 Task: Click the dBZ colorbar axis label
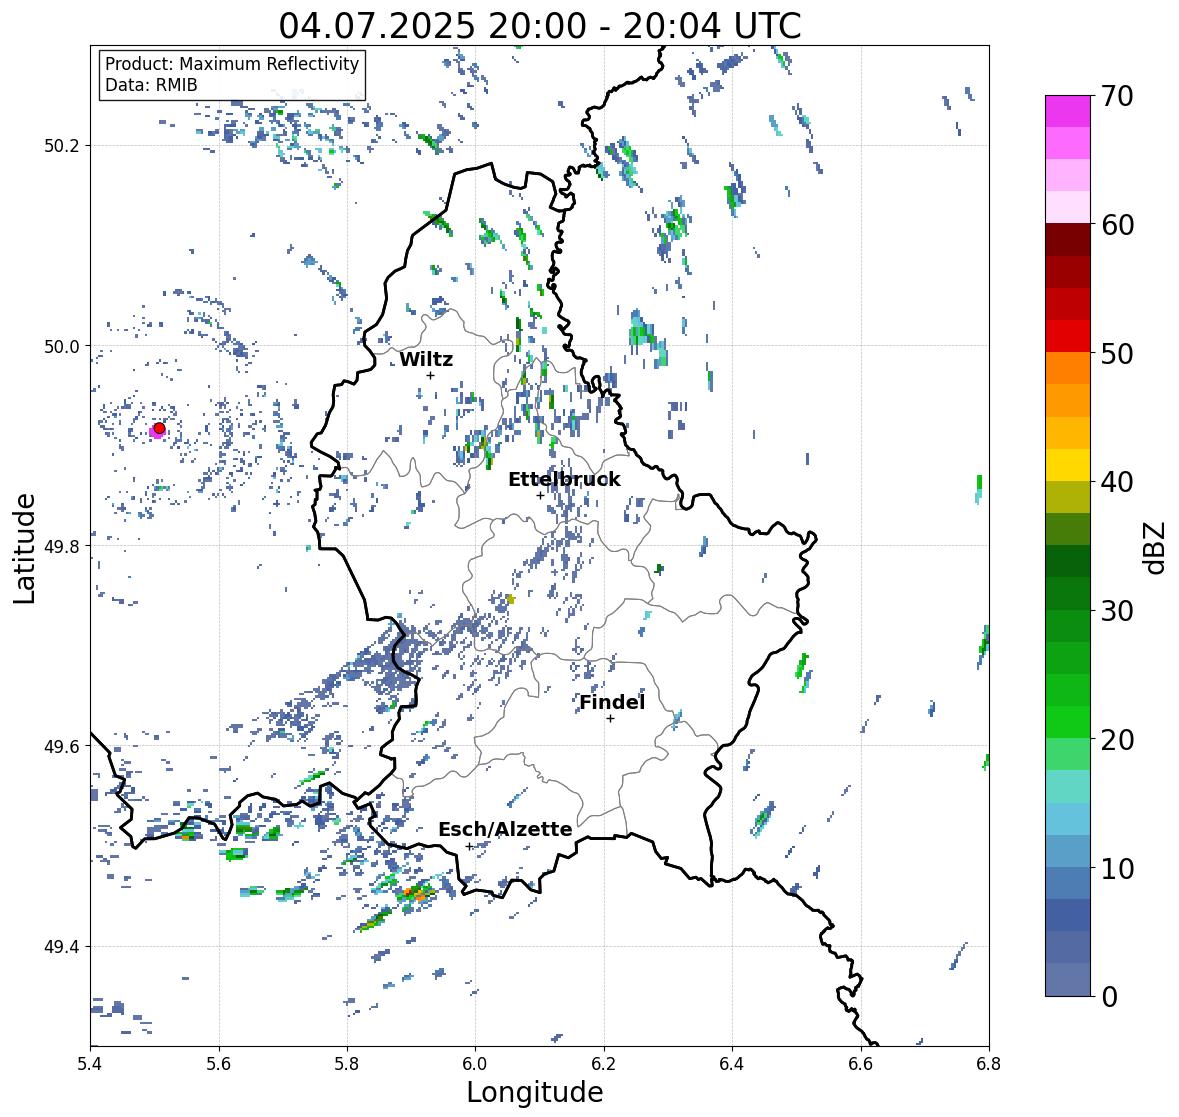tap(1156, 547)
